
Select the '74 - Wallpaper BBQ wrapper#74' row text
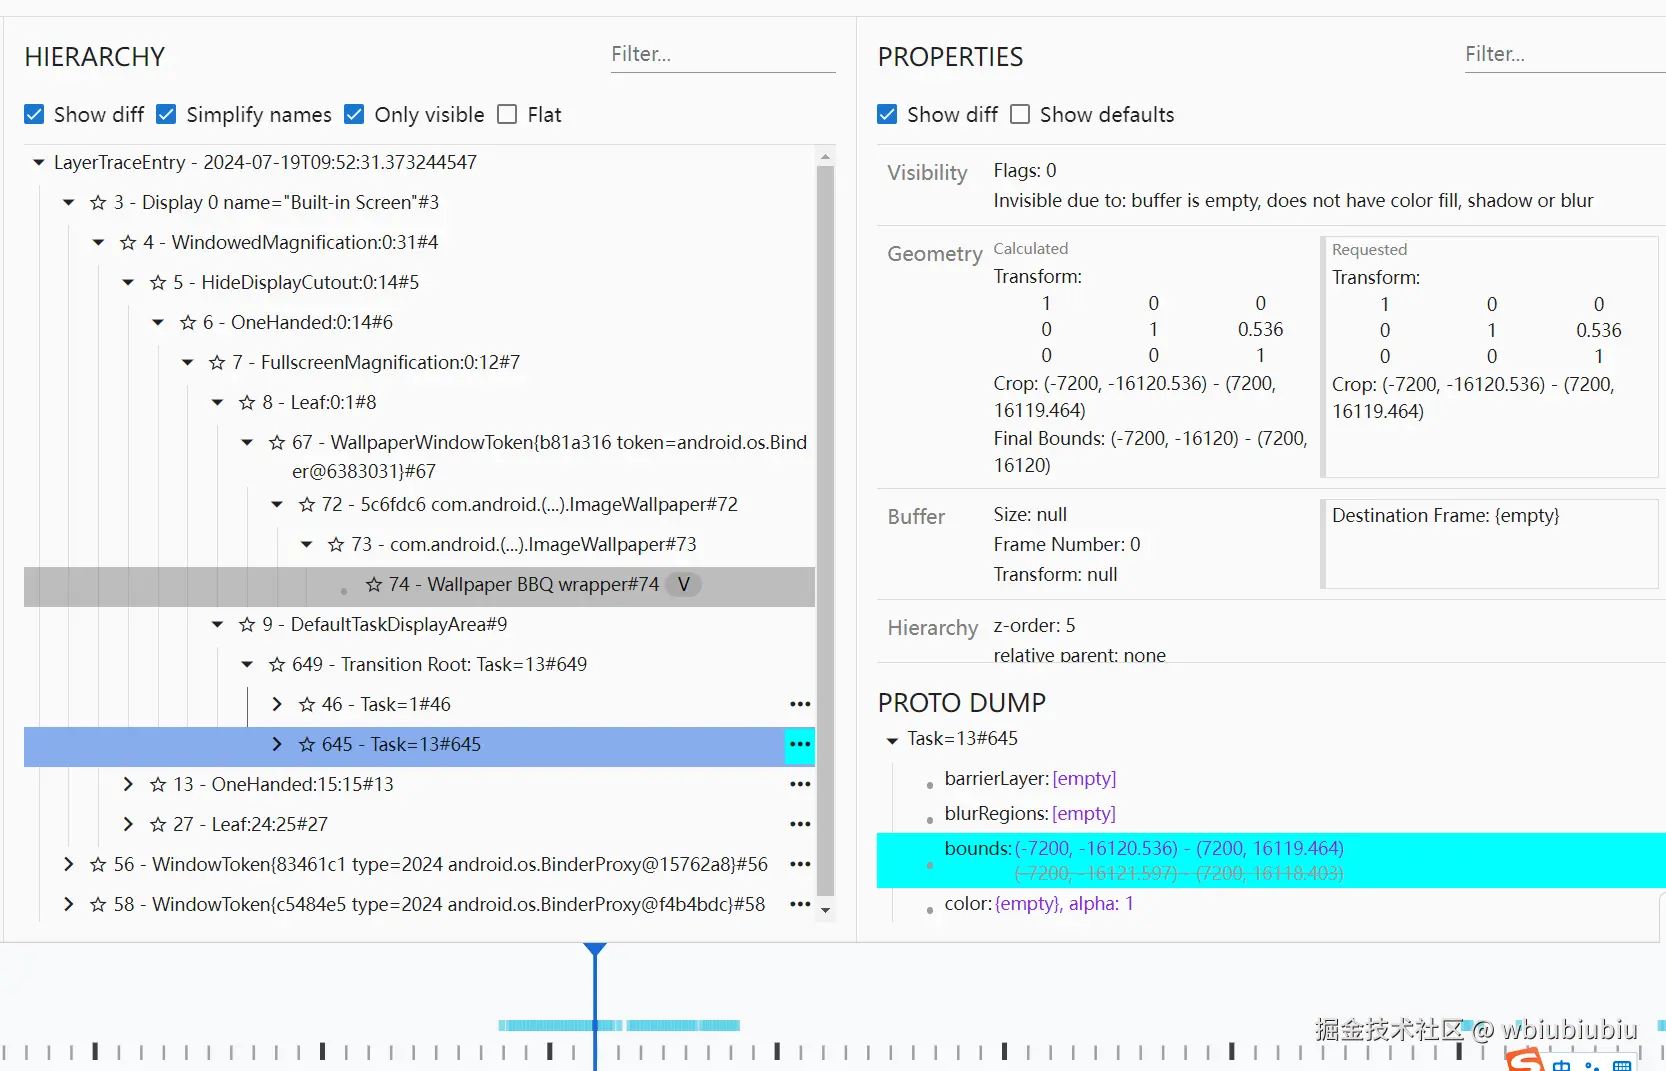pyautogui.click(x=524, y=584)
